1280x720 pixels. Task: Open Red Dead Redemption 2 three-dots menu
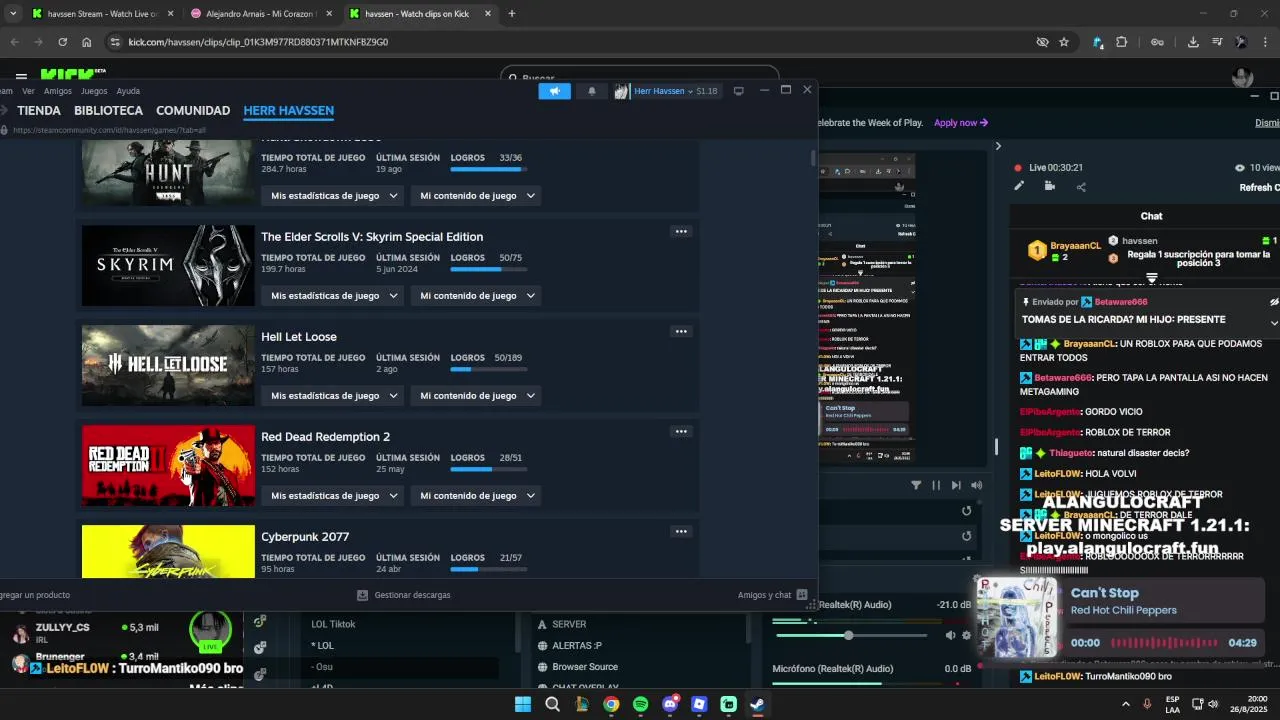click(681, 431)
